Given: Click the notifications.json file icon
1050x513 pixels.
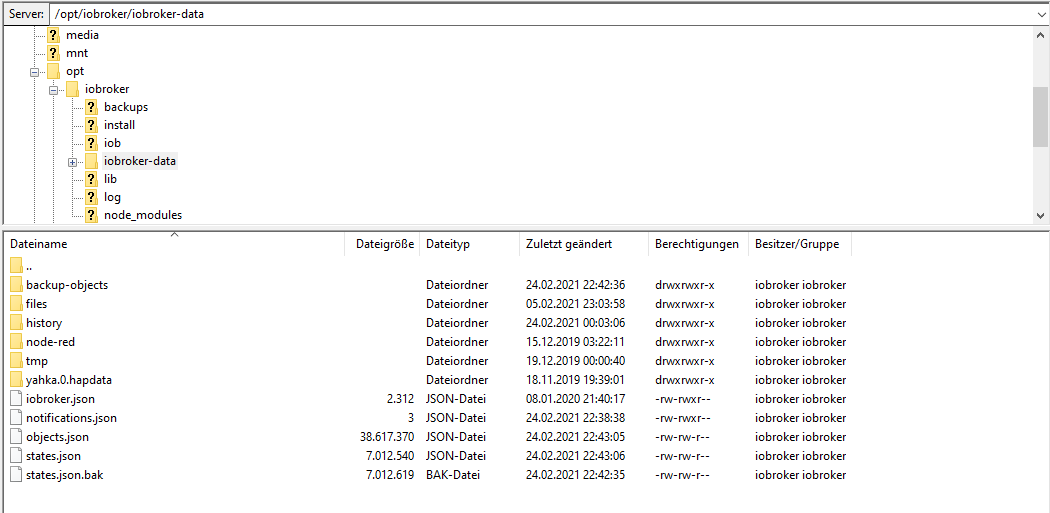Looking at the screenshot, I should (16, 418).
